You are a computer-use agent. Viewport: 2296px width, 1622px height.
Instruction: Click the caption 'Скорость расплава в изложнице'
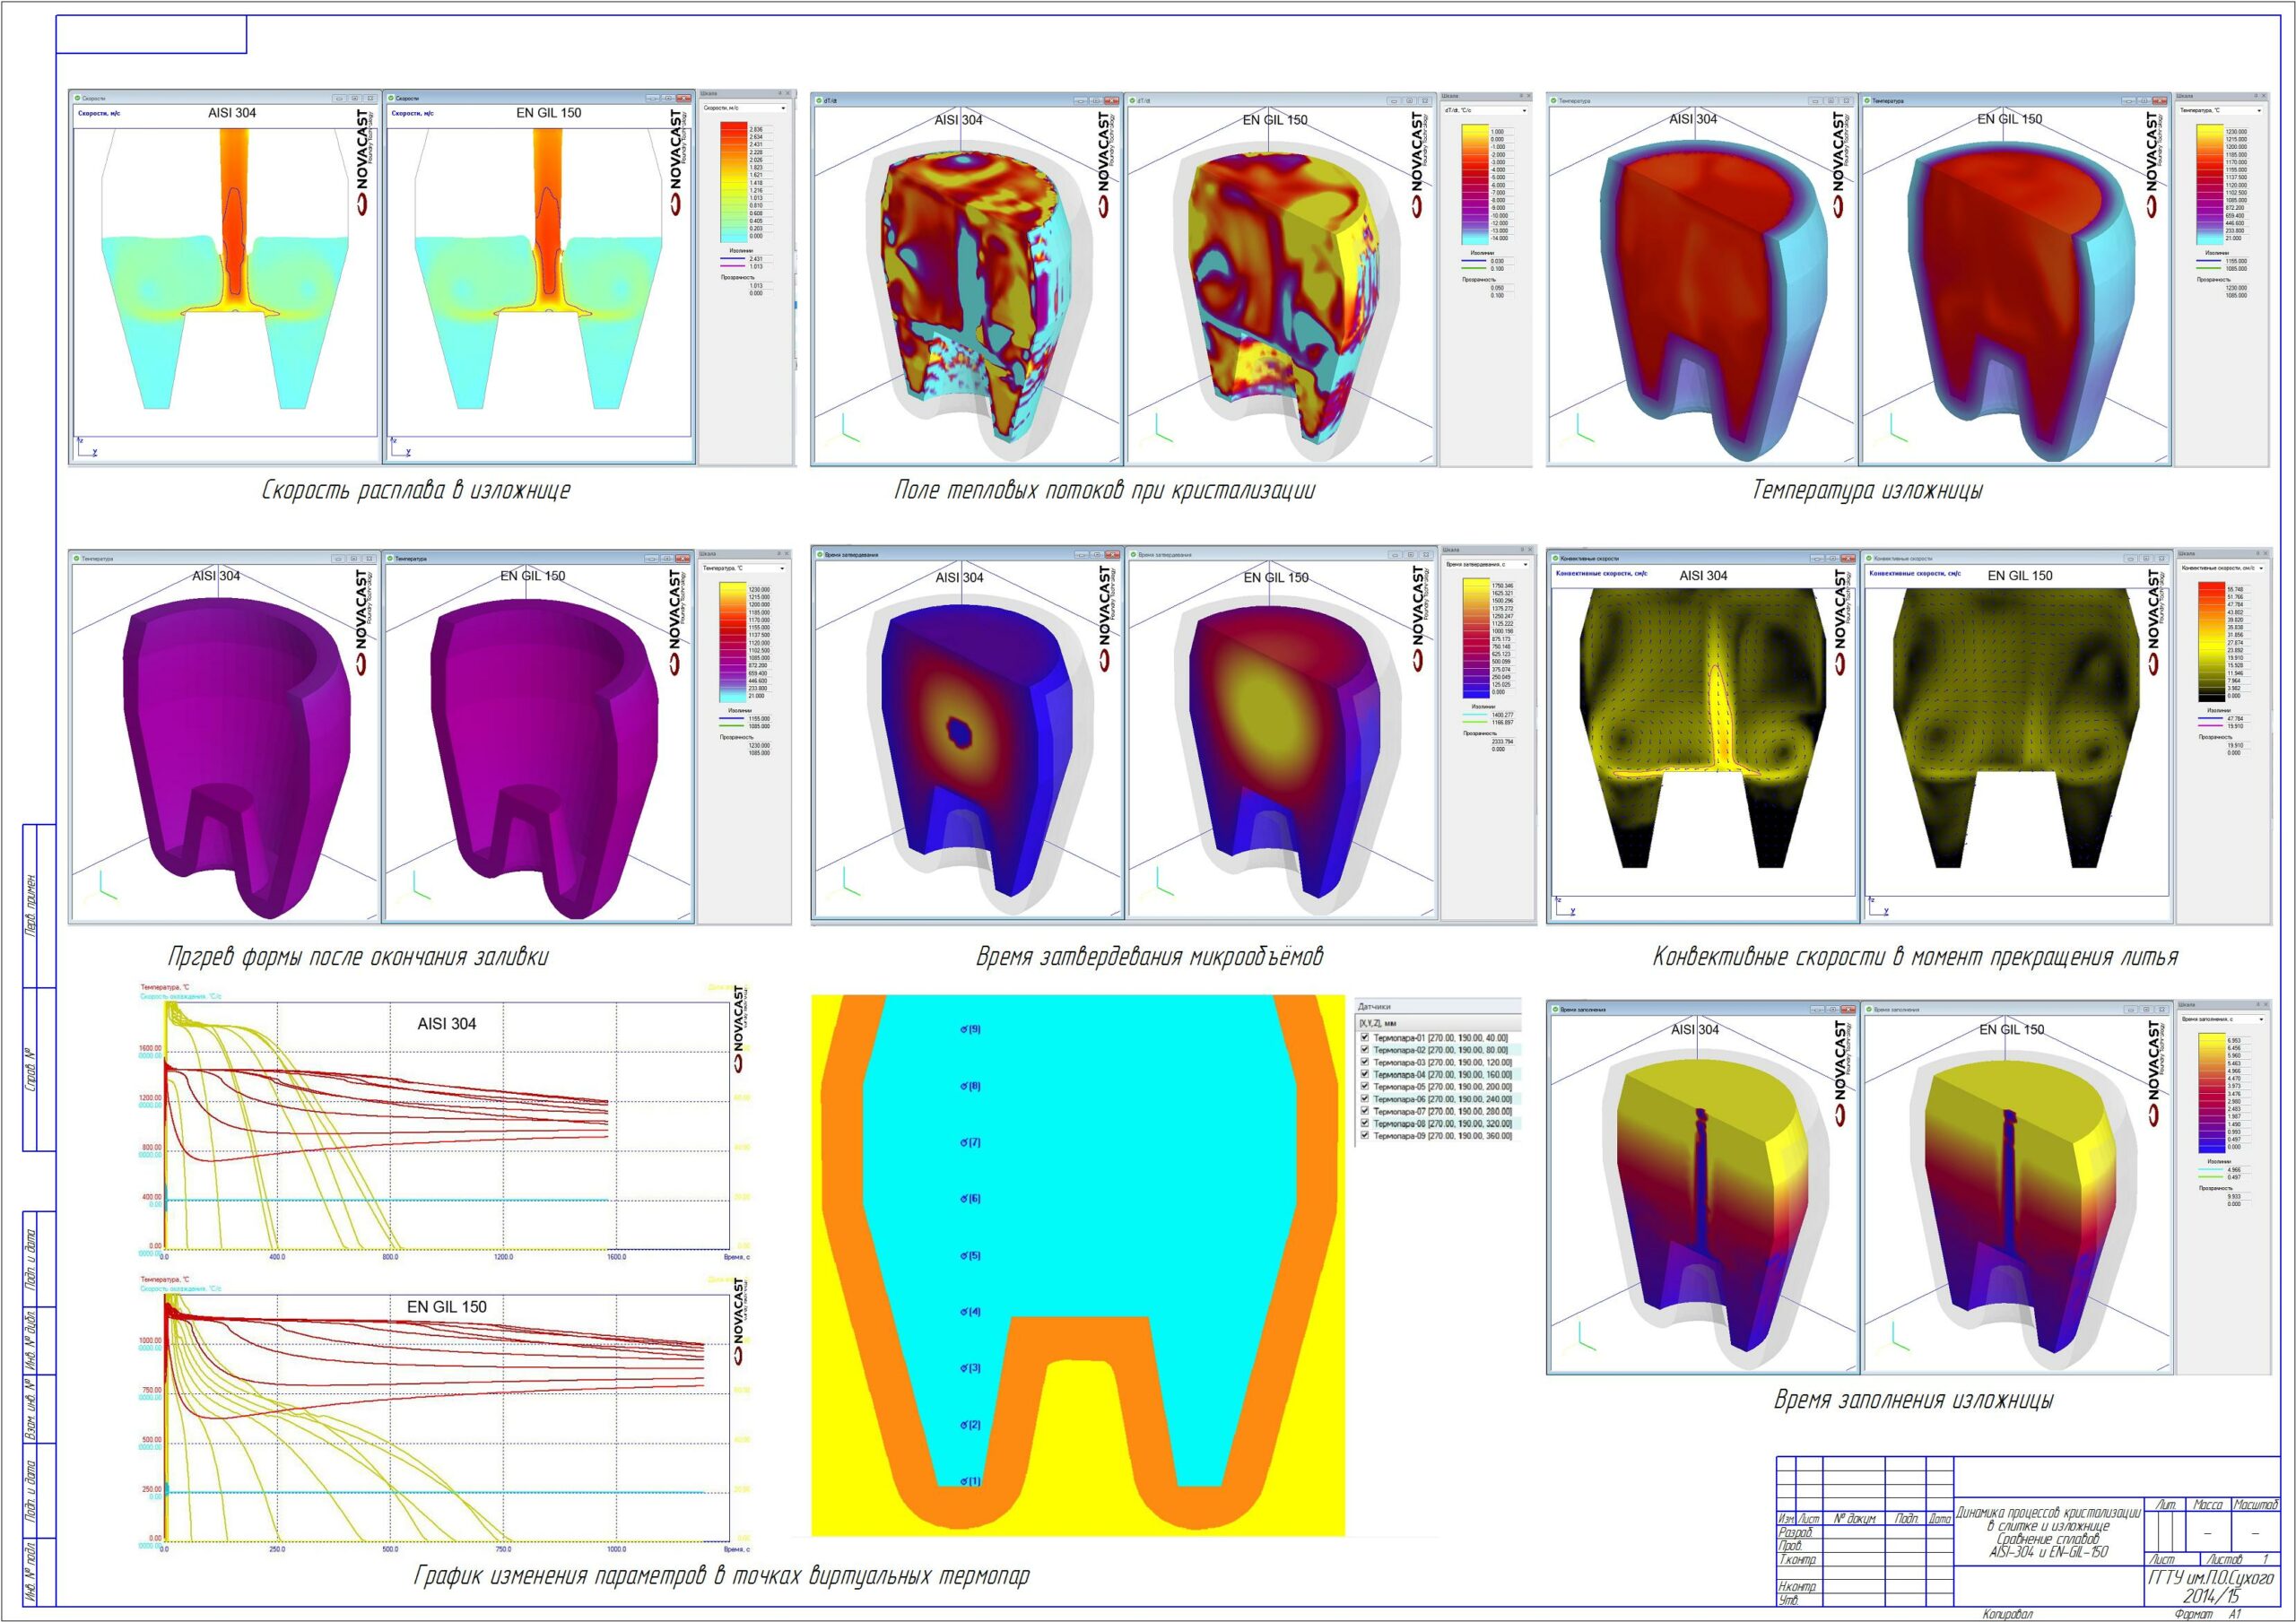[x=416, y=490]
